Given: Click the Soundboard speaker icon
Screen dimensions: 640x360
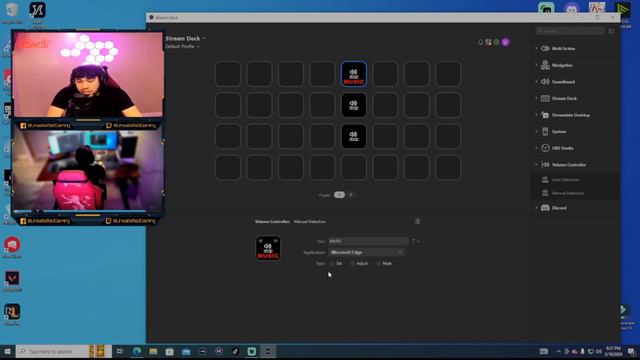Looking at the screenshot, I should coord(545,82).
